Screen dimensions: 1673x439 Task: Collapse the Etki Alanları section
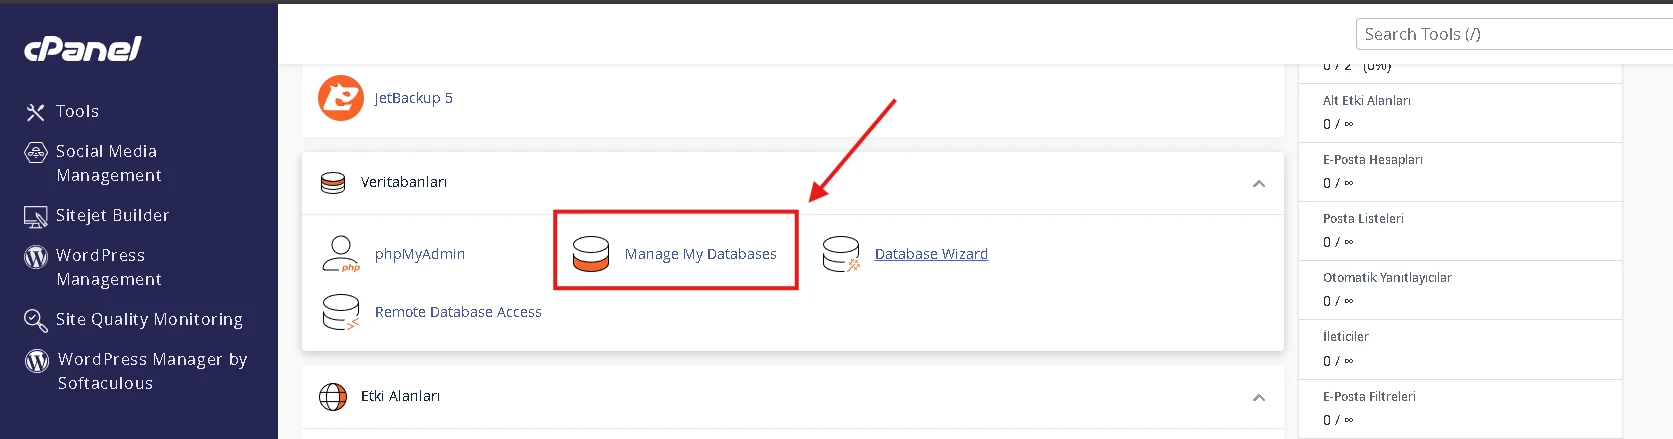point(1259,397)
